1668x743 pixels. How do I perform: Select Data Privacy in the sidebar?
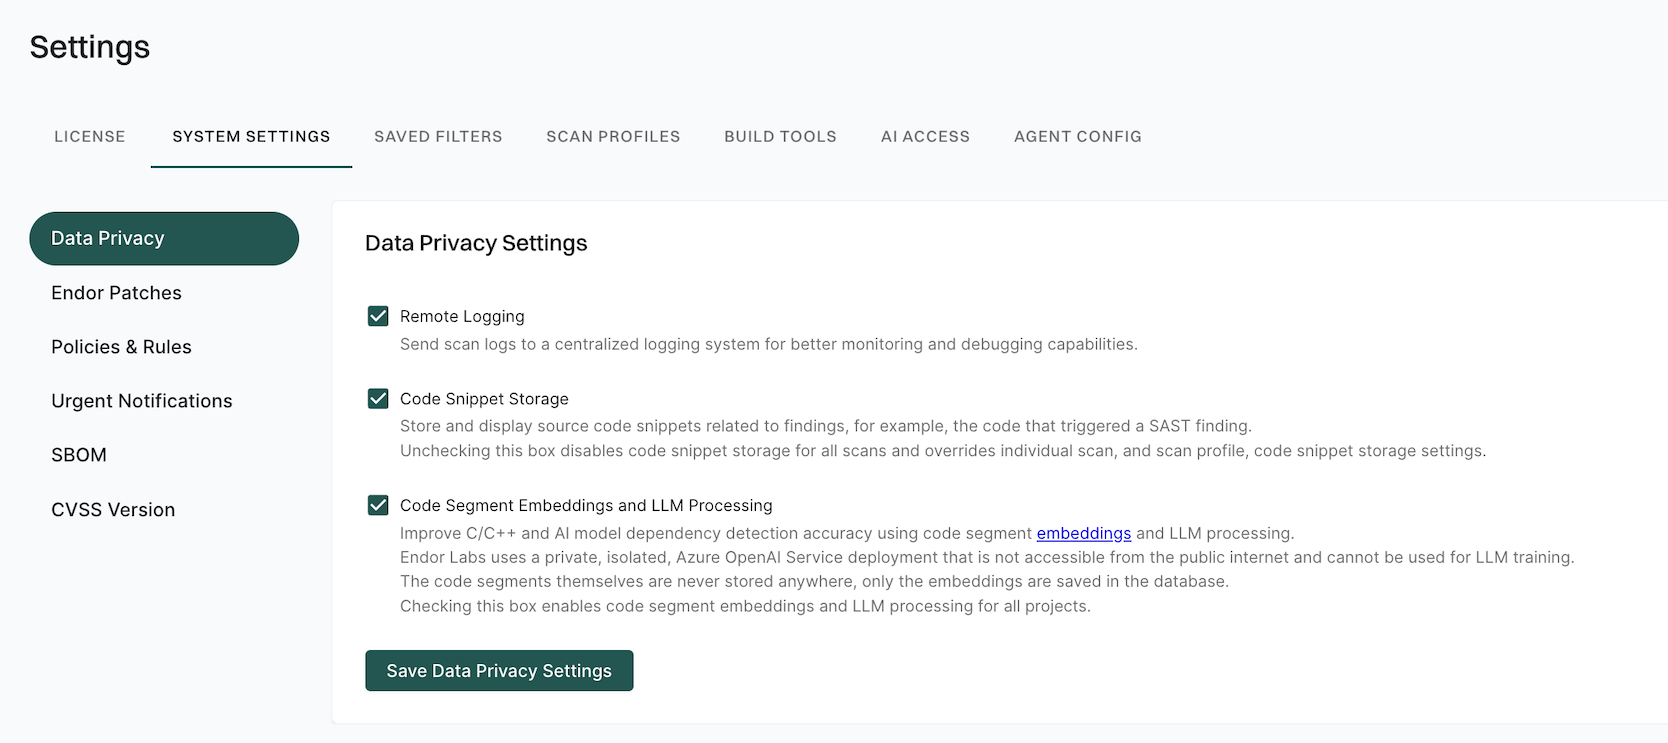point(107,238)
